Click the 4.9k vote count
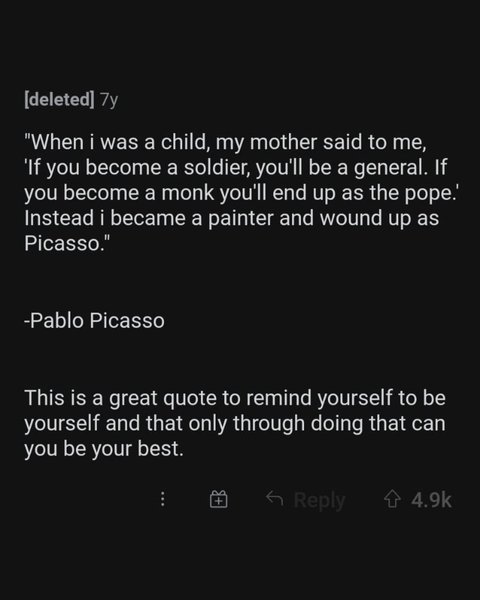The height and width of the screenshot is (600, 480). tap(431, 500)
